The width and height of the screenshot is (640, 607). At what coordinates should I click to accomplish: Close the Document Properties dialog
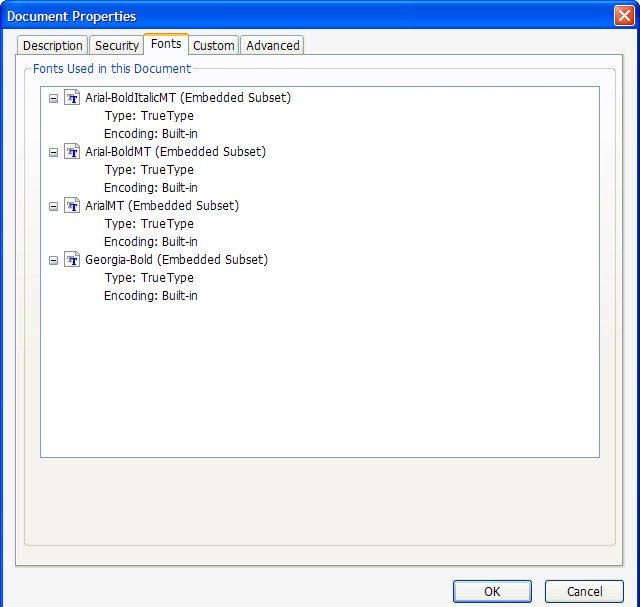[x=624, y=16]
